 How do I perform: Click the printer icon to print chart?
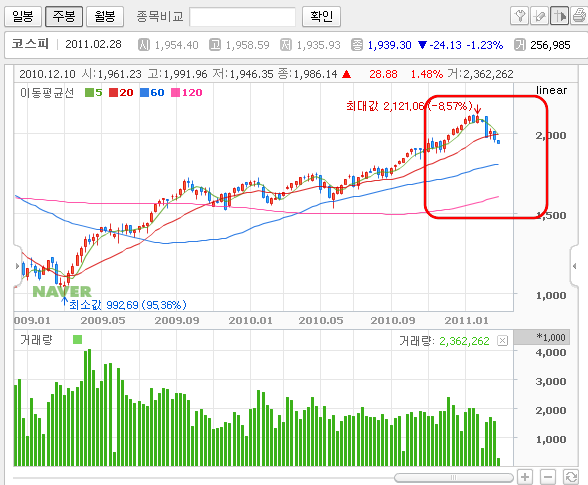tap(579, 16)
